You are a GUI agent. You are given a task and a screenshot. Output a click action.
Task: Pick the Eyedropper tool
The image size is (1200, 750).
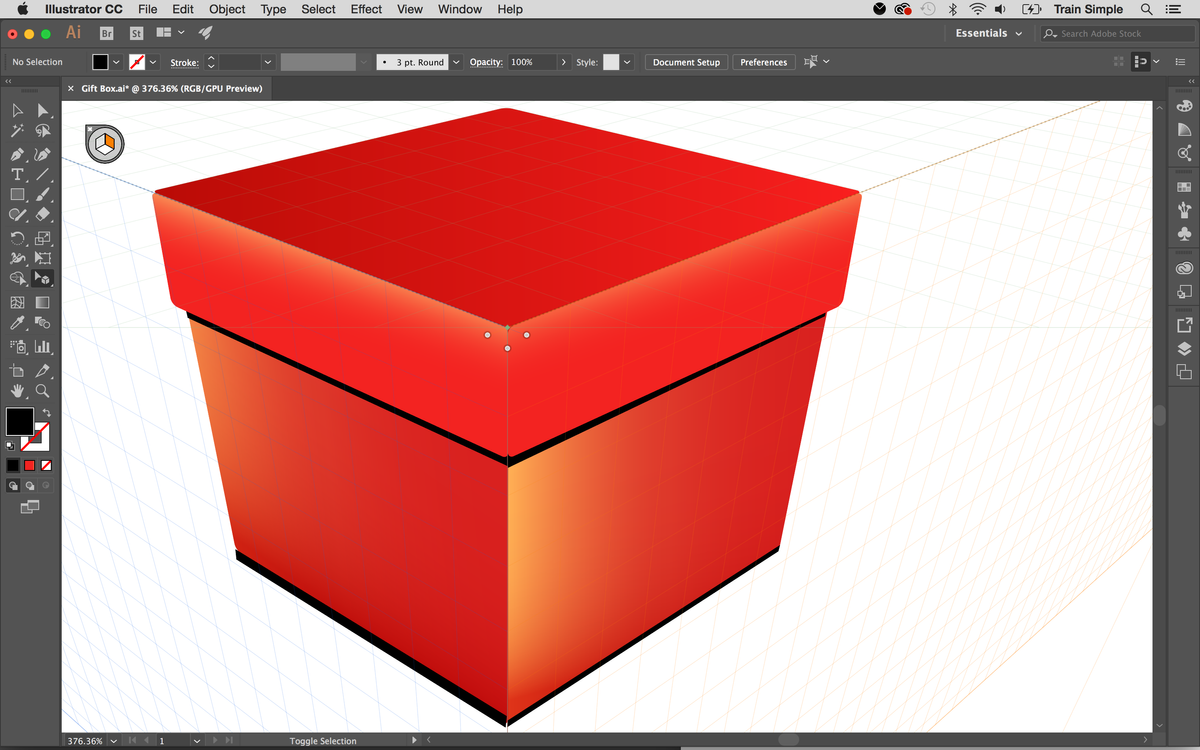pos(17,323)
